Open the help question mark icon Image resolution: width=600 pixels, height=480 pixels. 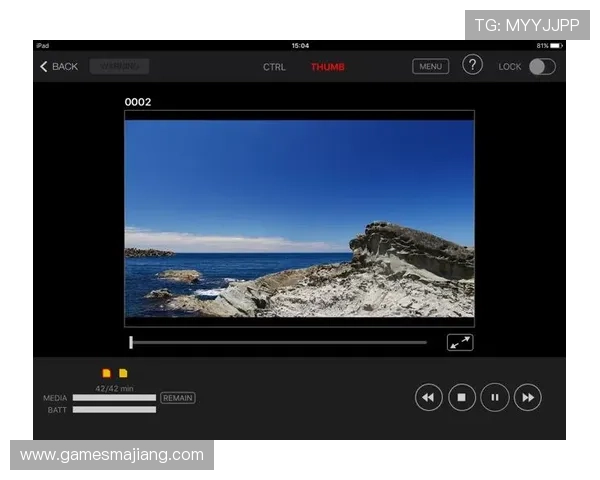(x=472, y=66)
